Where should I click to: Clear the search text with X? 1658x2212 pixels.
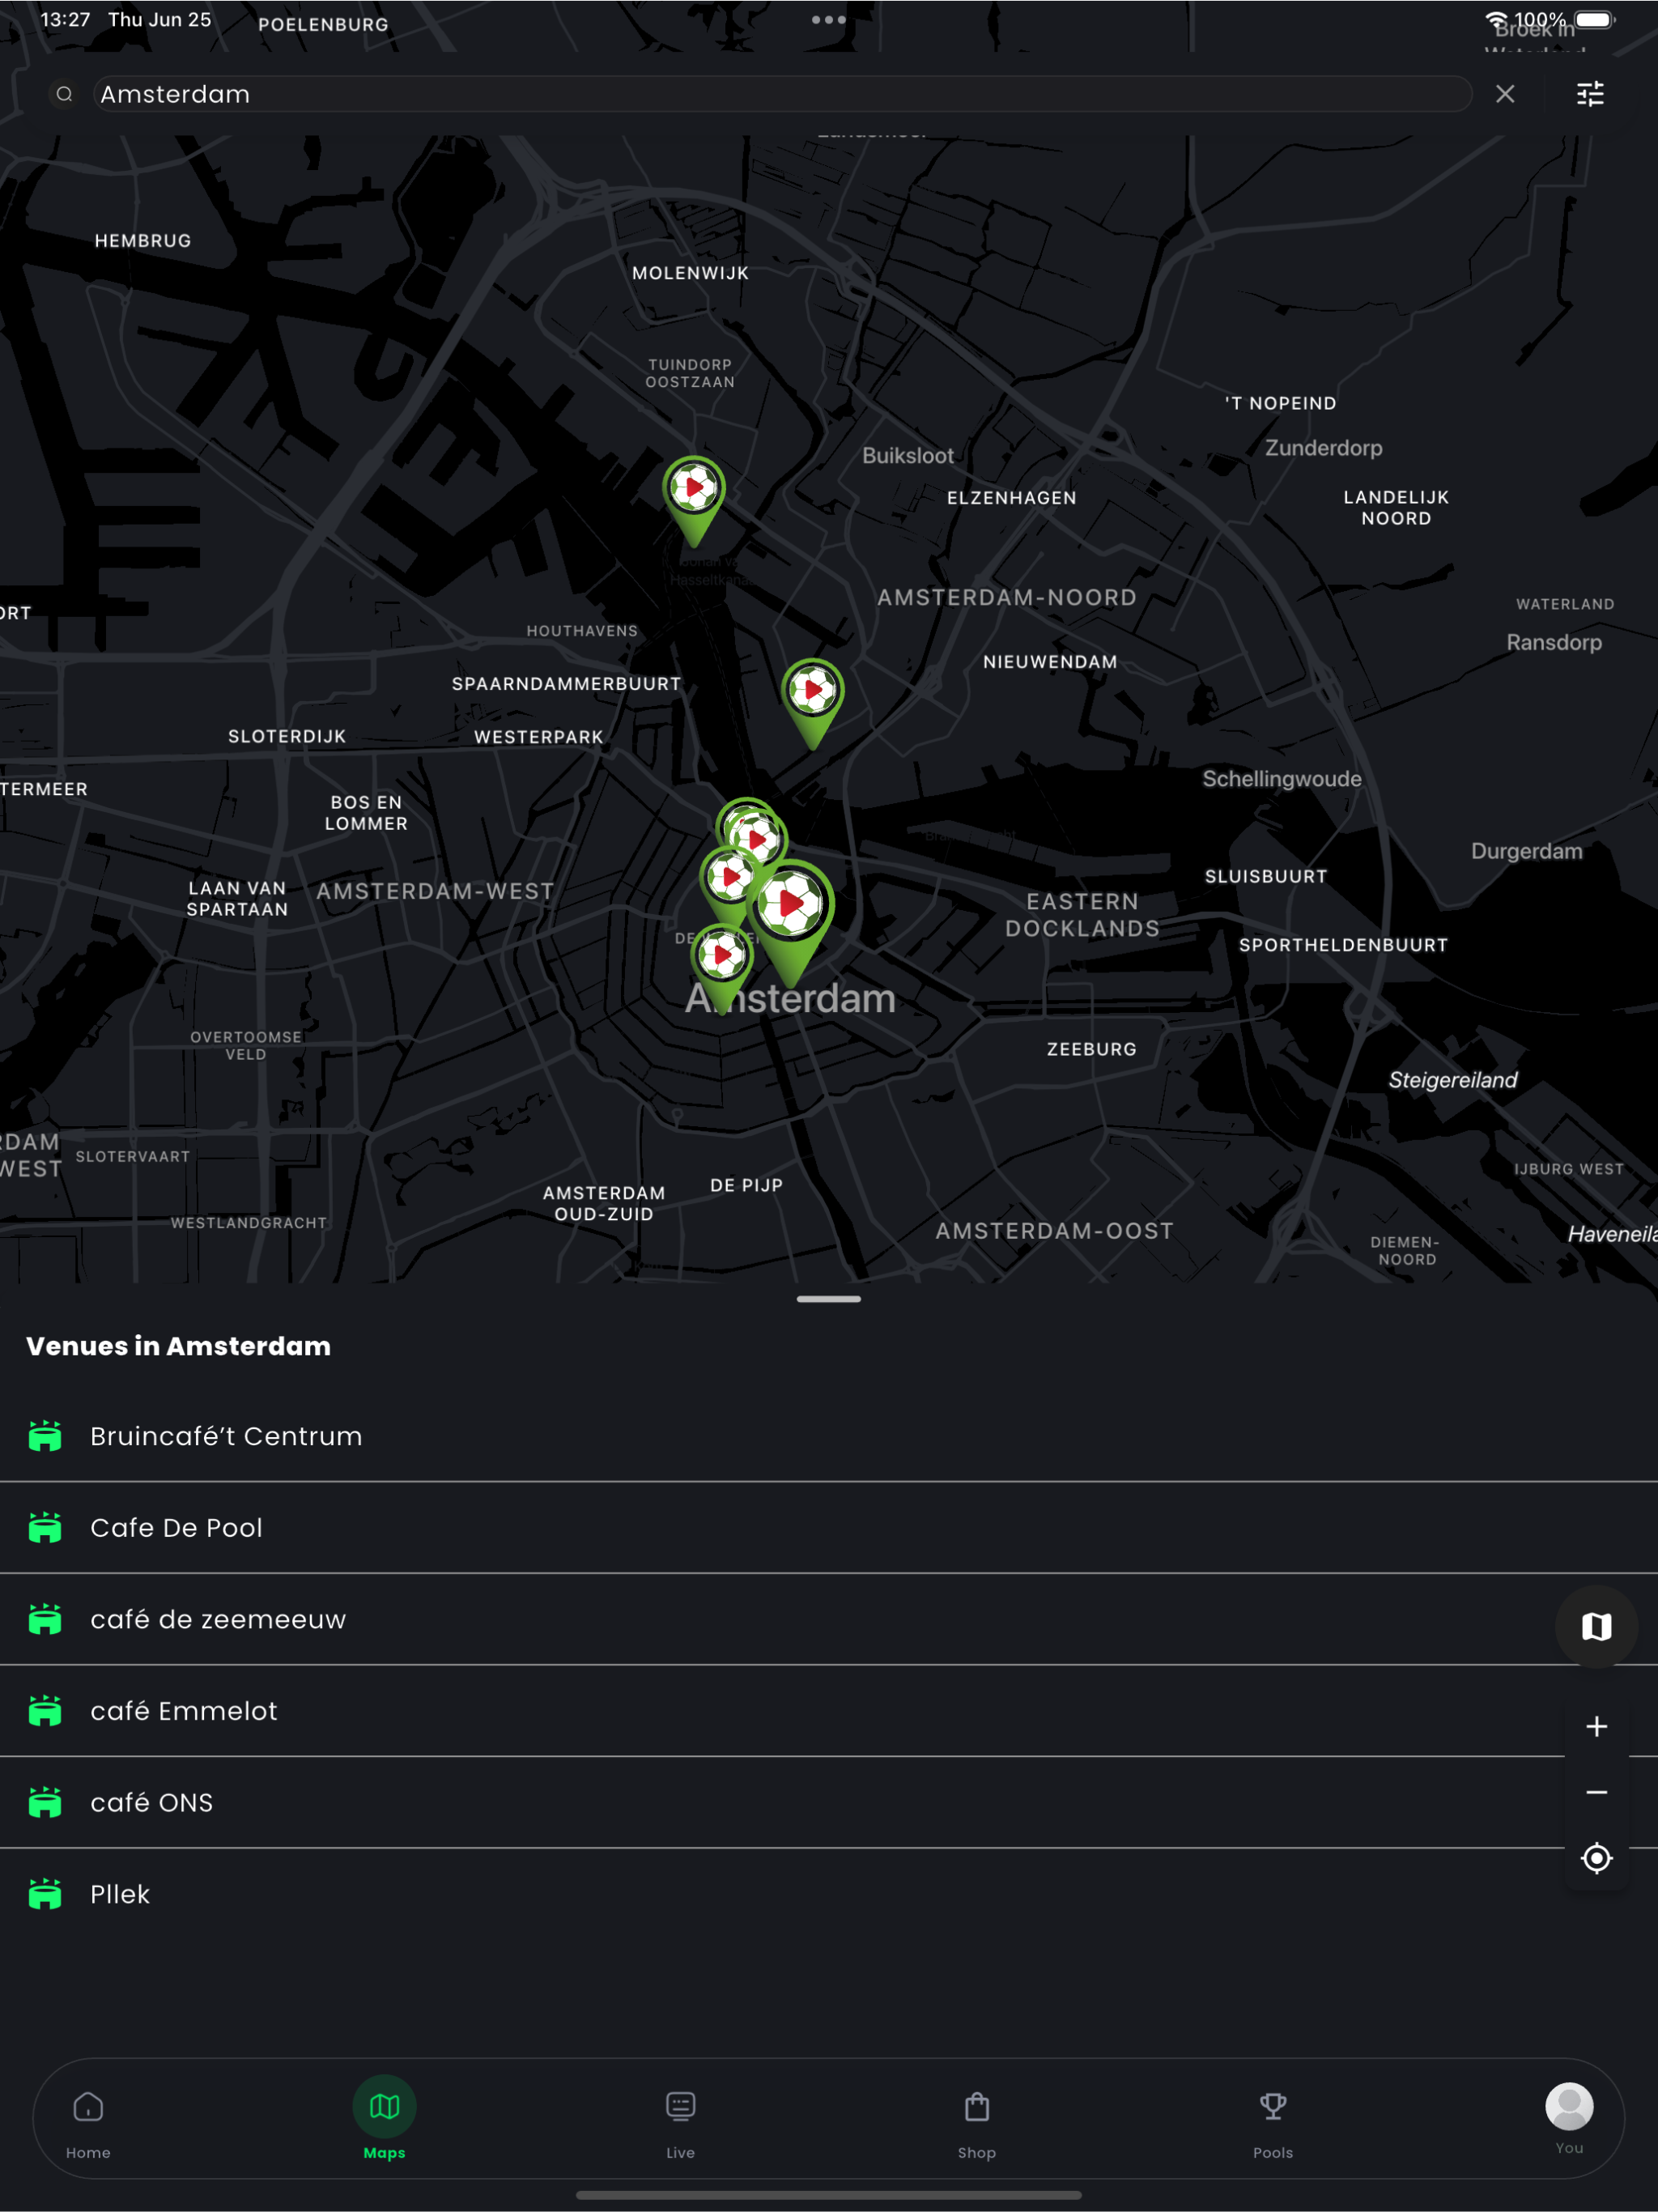[1505, 94]
